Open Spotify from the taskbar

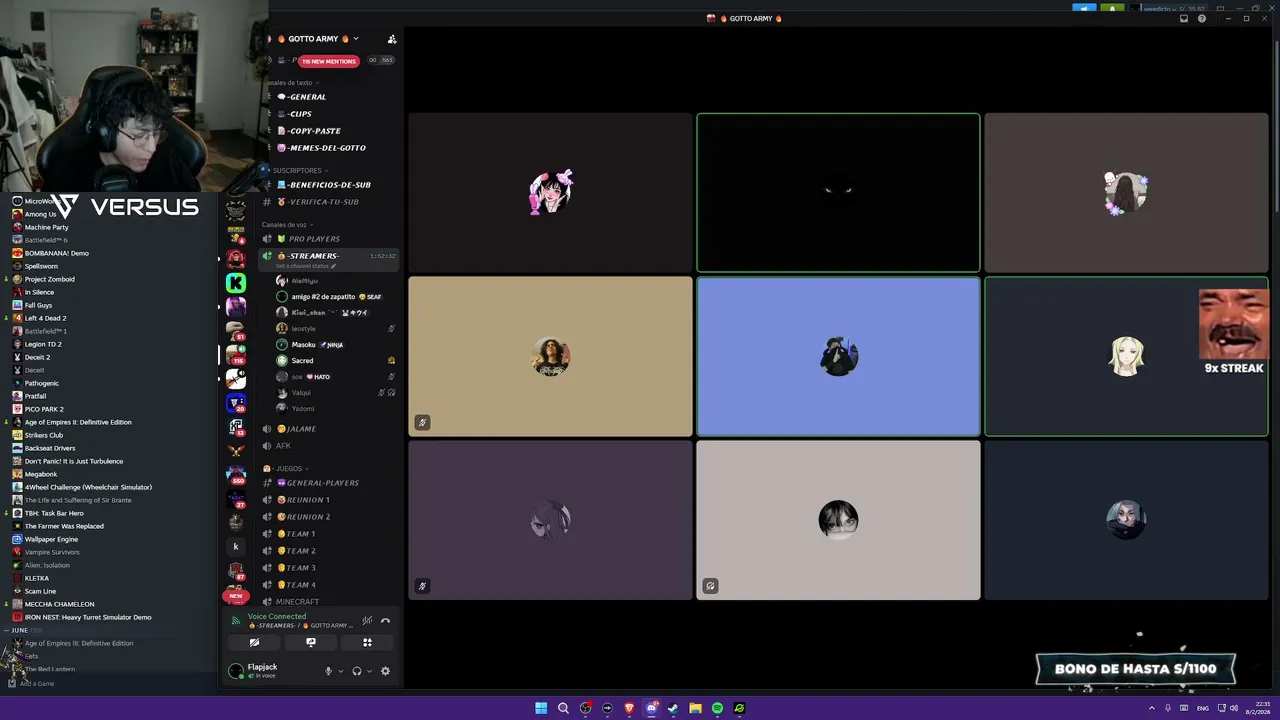point(717,708)
